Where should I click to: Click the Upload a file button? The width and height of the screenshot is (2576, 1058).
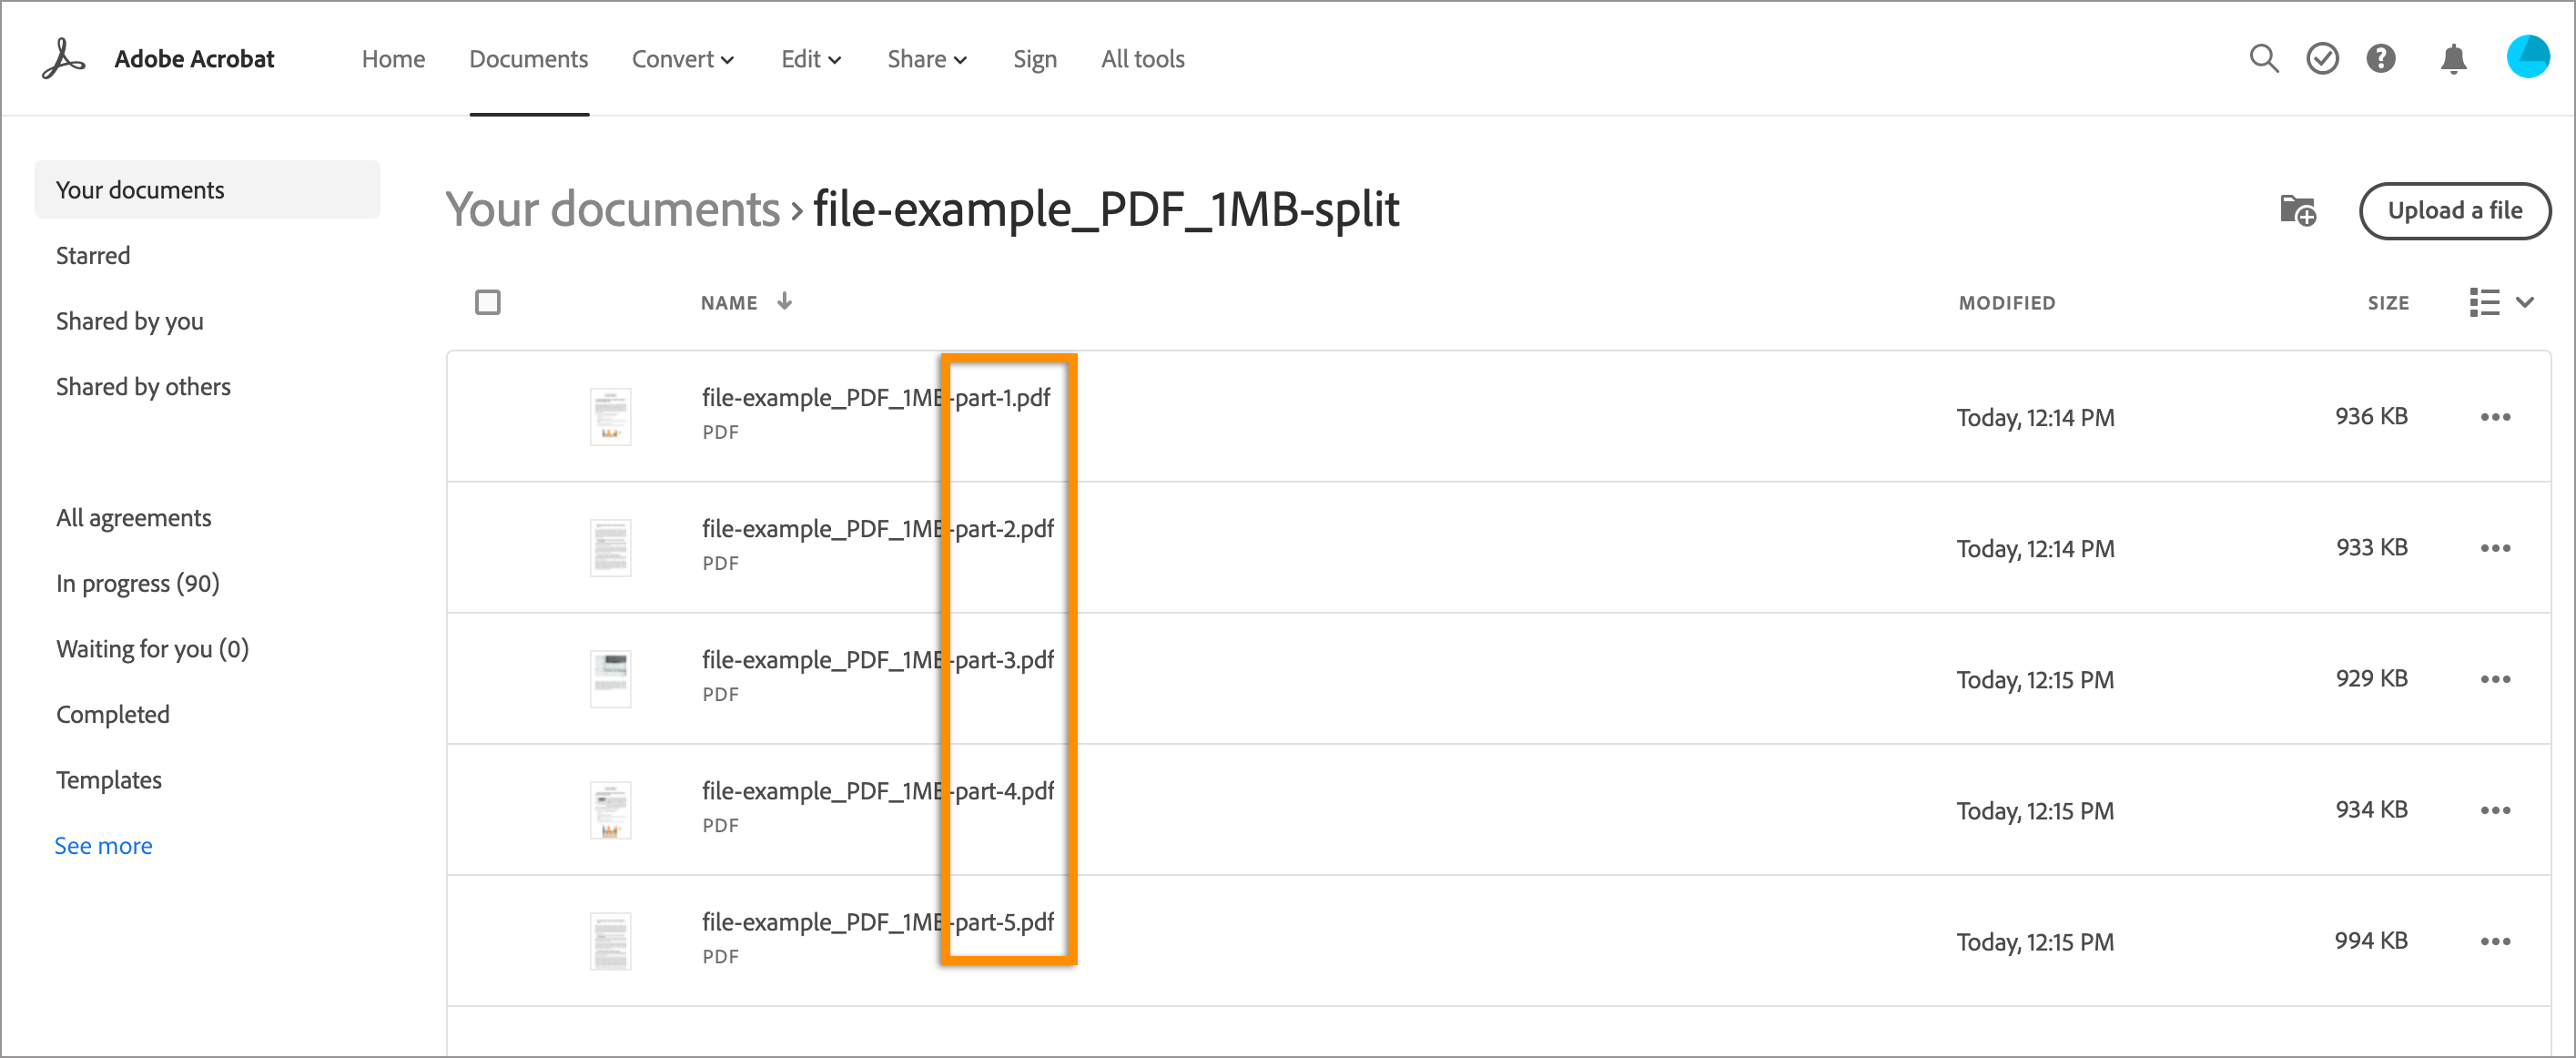pos(2454,211)
